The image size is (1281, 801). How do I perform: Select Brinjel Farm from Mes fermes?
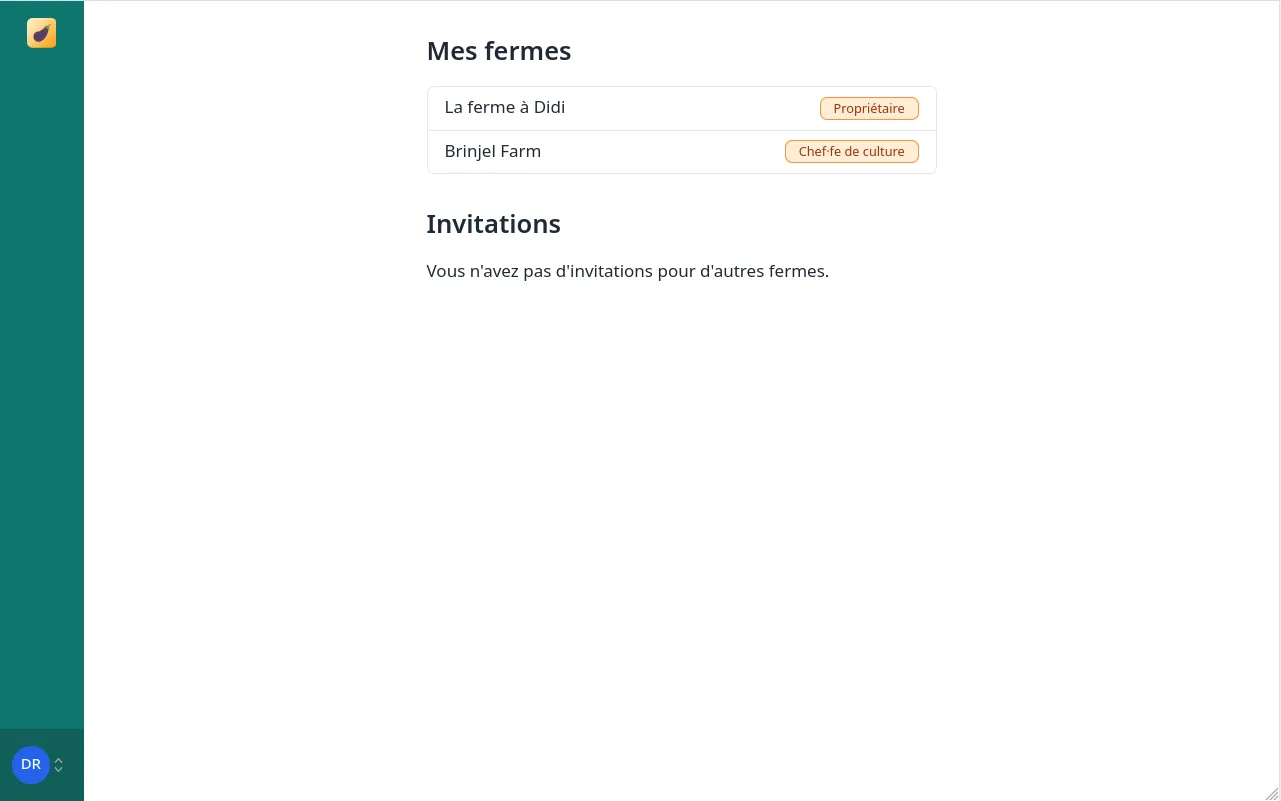(x=493, y=151)
